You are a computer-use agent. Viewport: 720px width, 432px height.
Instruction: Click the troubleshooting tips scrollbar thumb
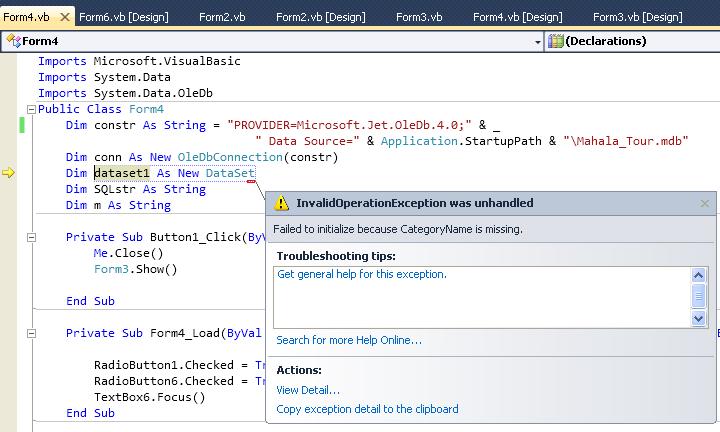[698, 297]
